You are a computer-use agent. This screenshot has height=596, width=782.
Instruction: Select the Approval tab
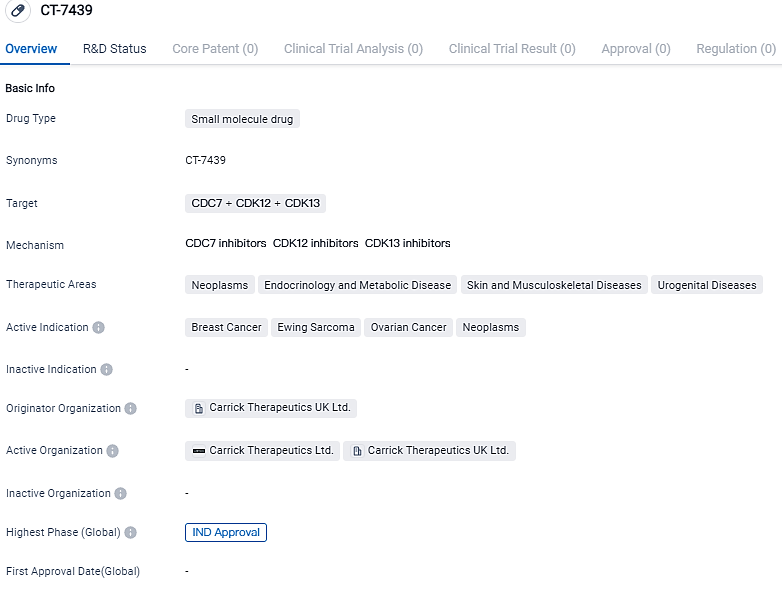point(635,48)
